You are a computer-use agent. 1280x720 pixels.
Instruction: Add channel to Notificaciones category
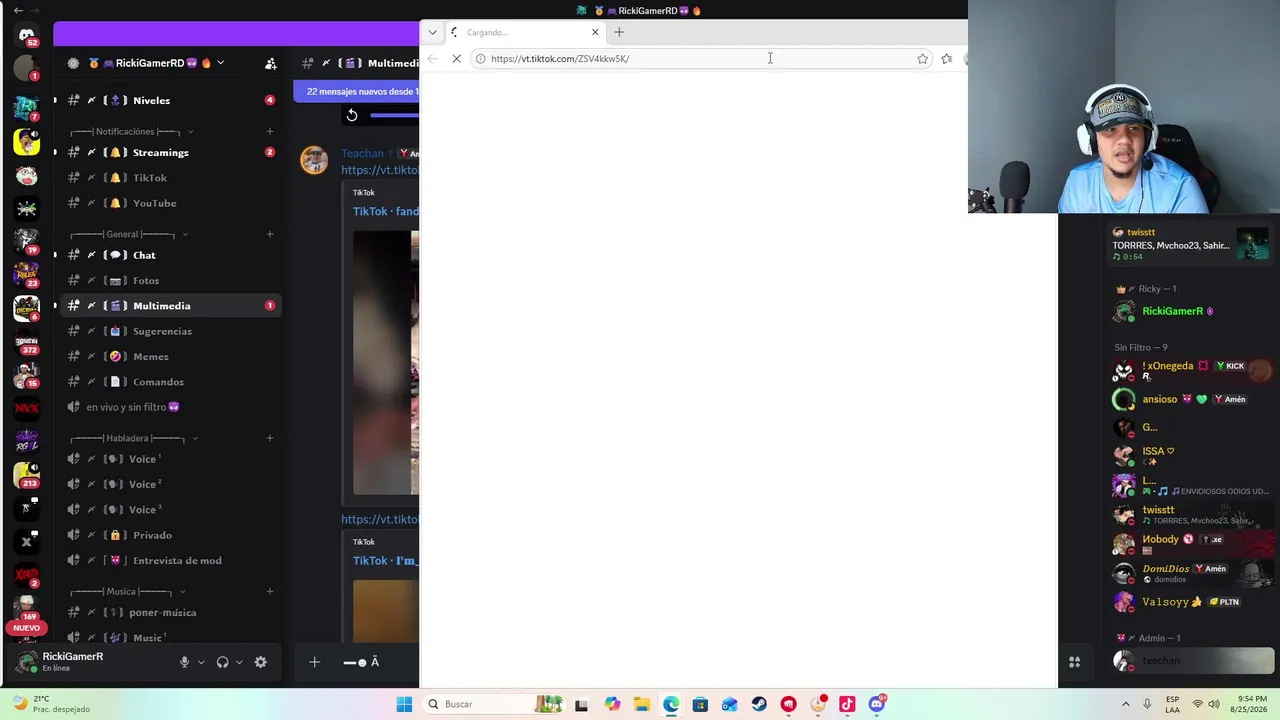tap(270, 131)
